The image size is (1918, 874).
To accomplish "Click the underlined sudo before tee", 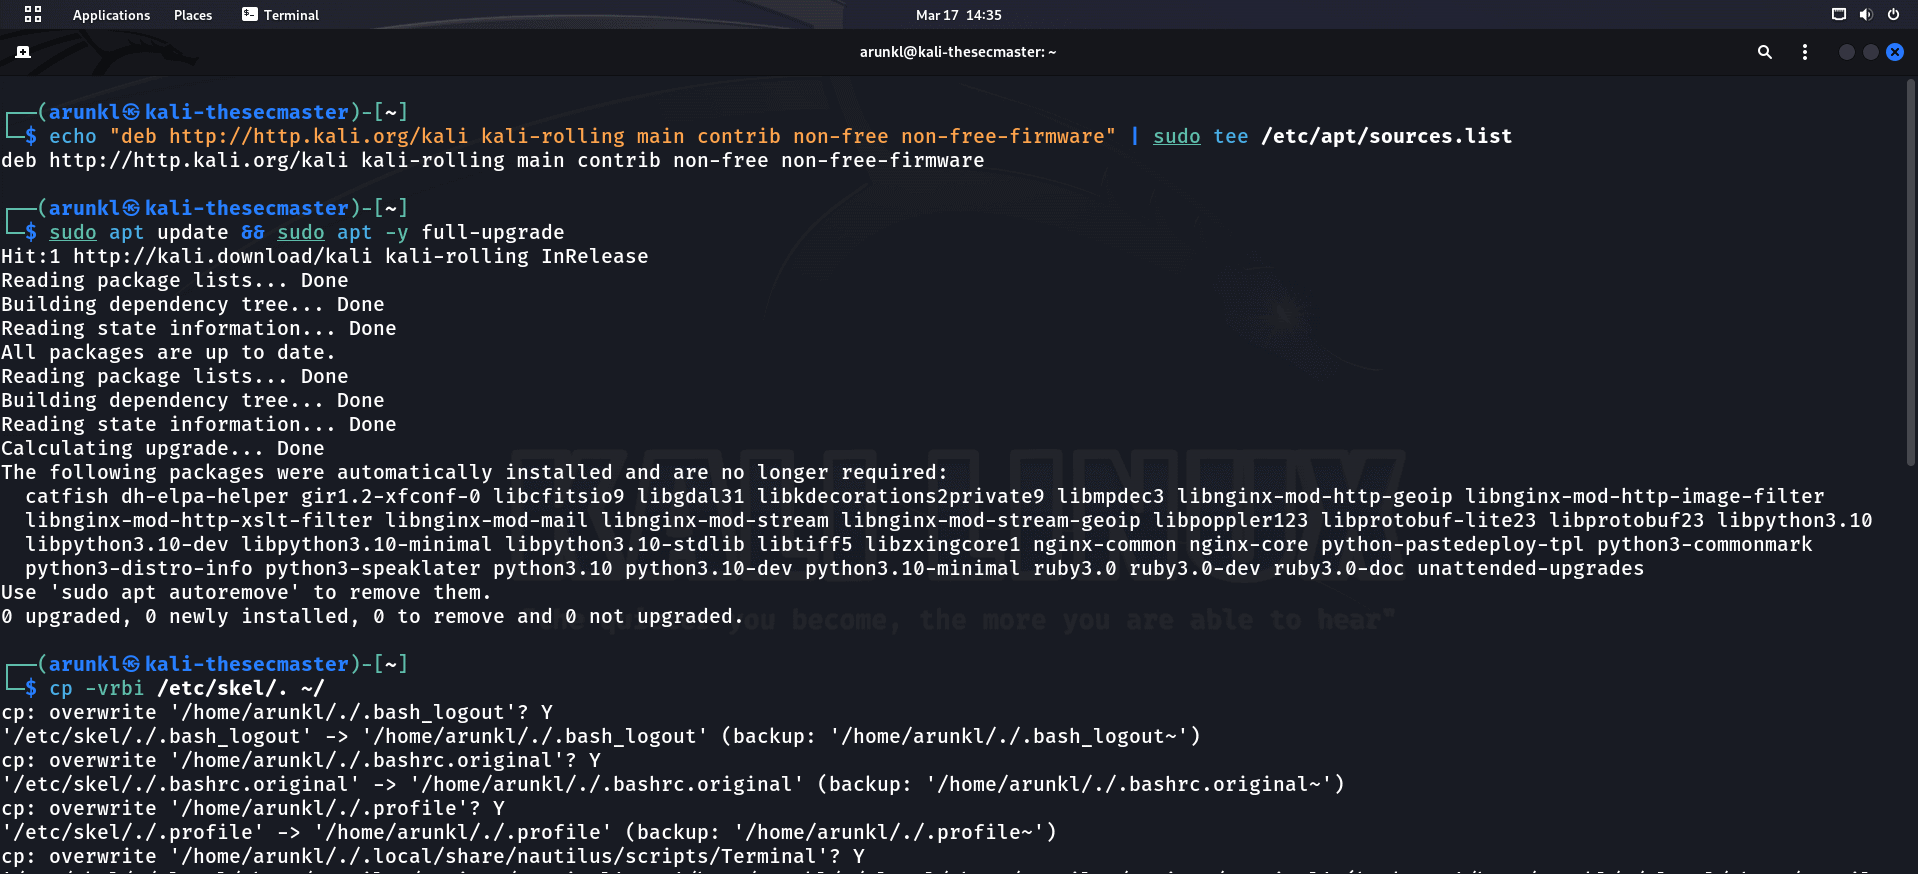I will coord(1176,136).
